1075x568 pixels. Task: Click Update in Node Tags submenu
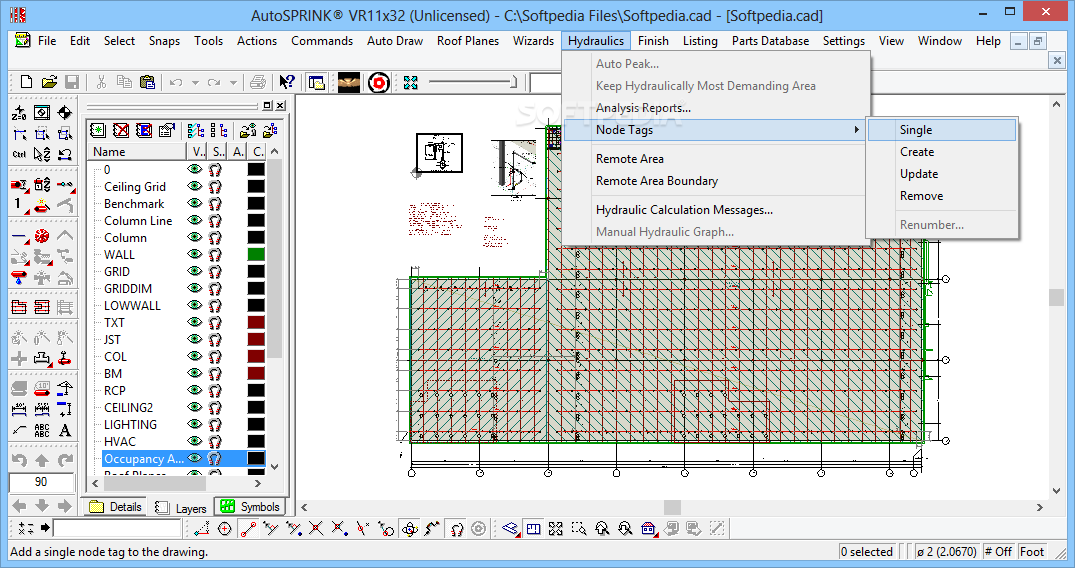[x=919, y=174]
